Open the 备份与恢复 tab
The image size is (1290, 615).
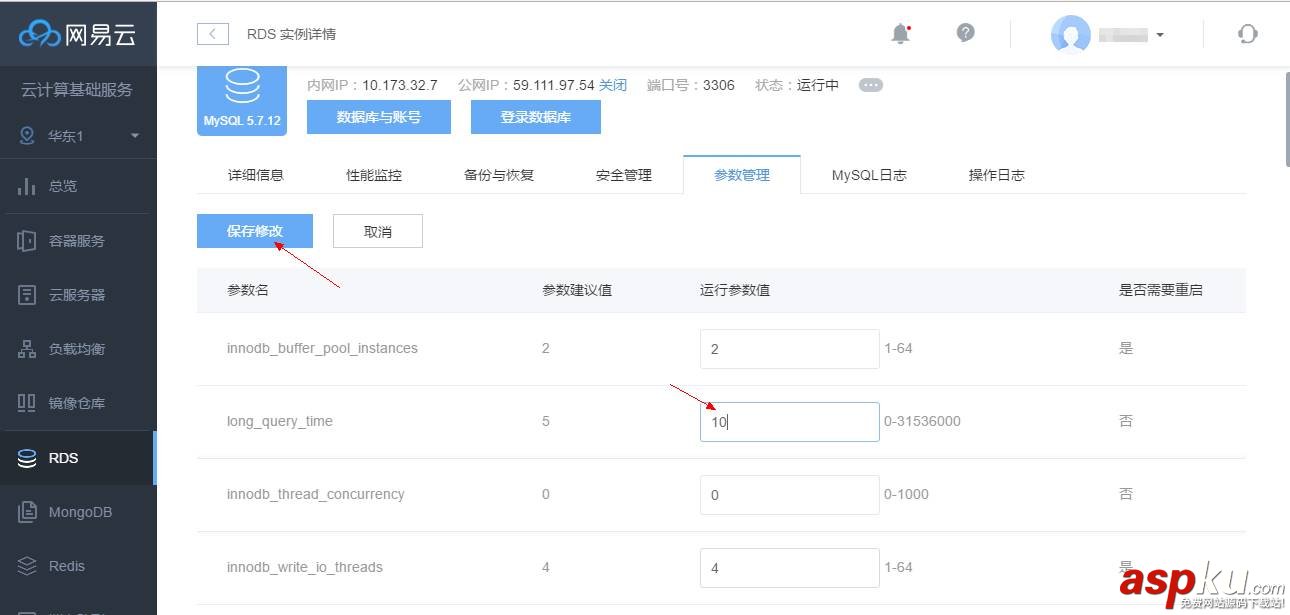click(x=499, y=175)
